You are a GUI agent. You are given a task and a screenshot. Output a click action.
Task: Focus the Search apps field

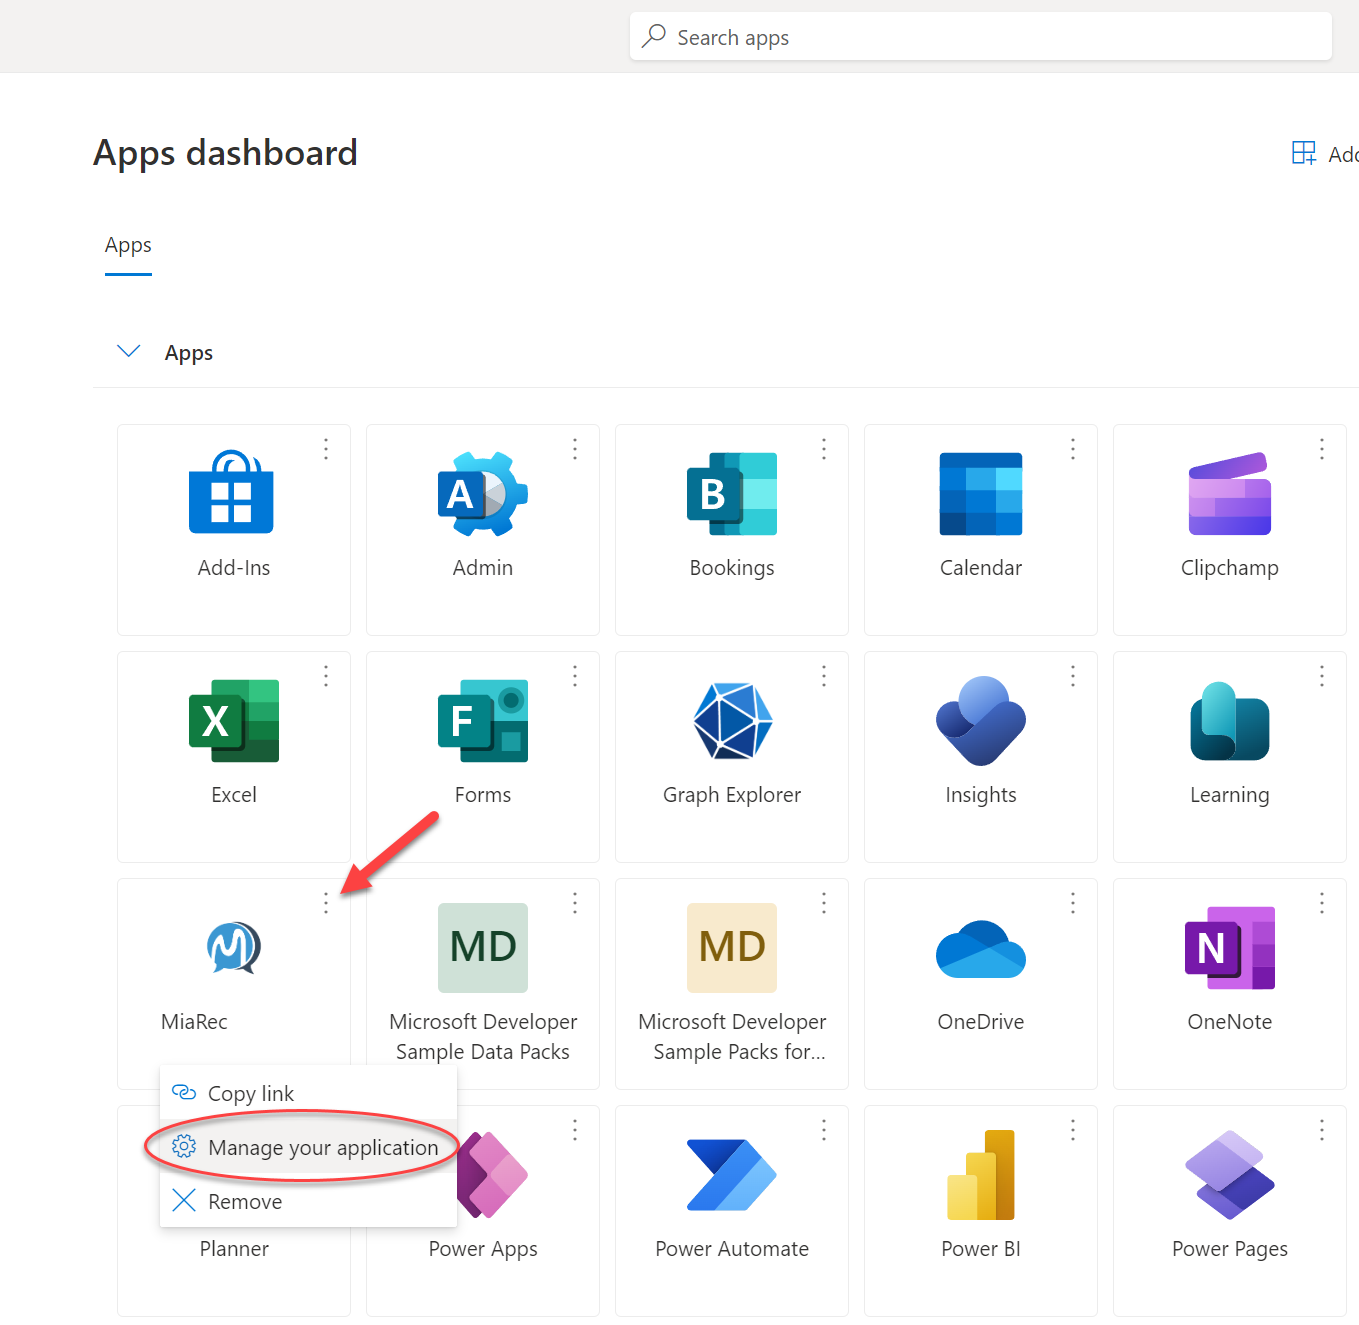(981, 36)
